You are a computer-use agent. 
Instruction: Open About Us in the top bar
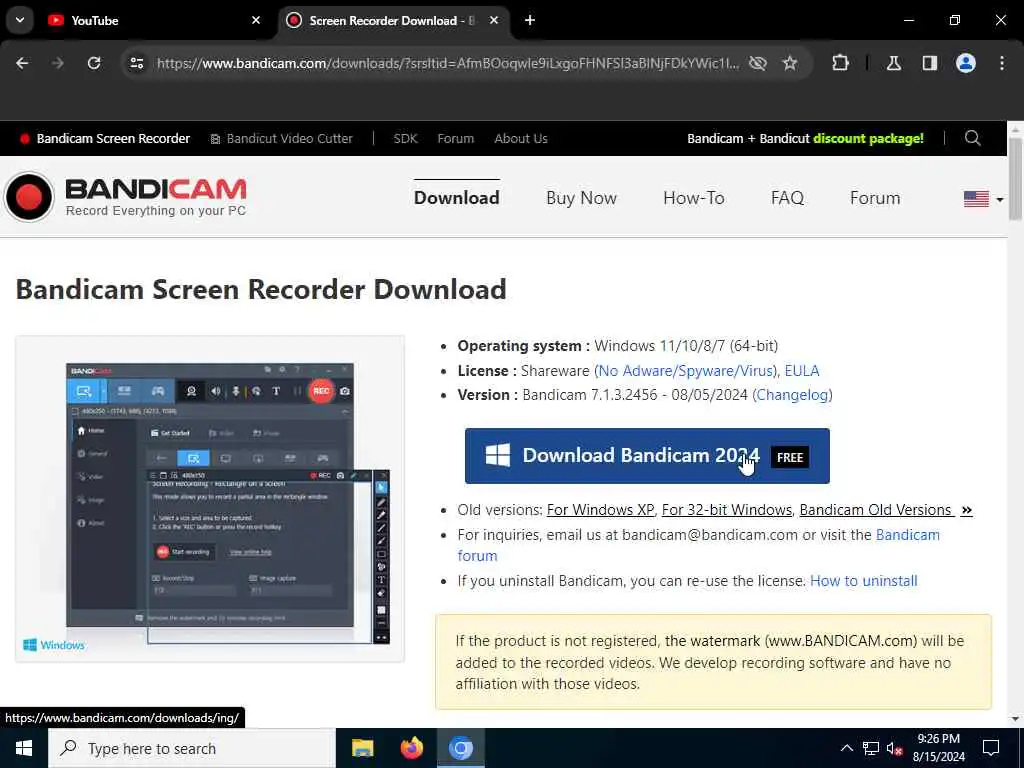pyautogui.click(x=520, y=138)
